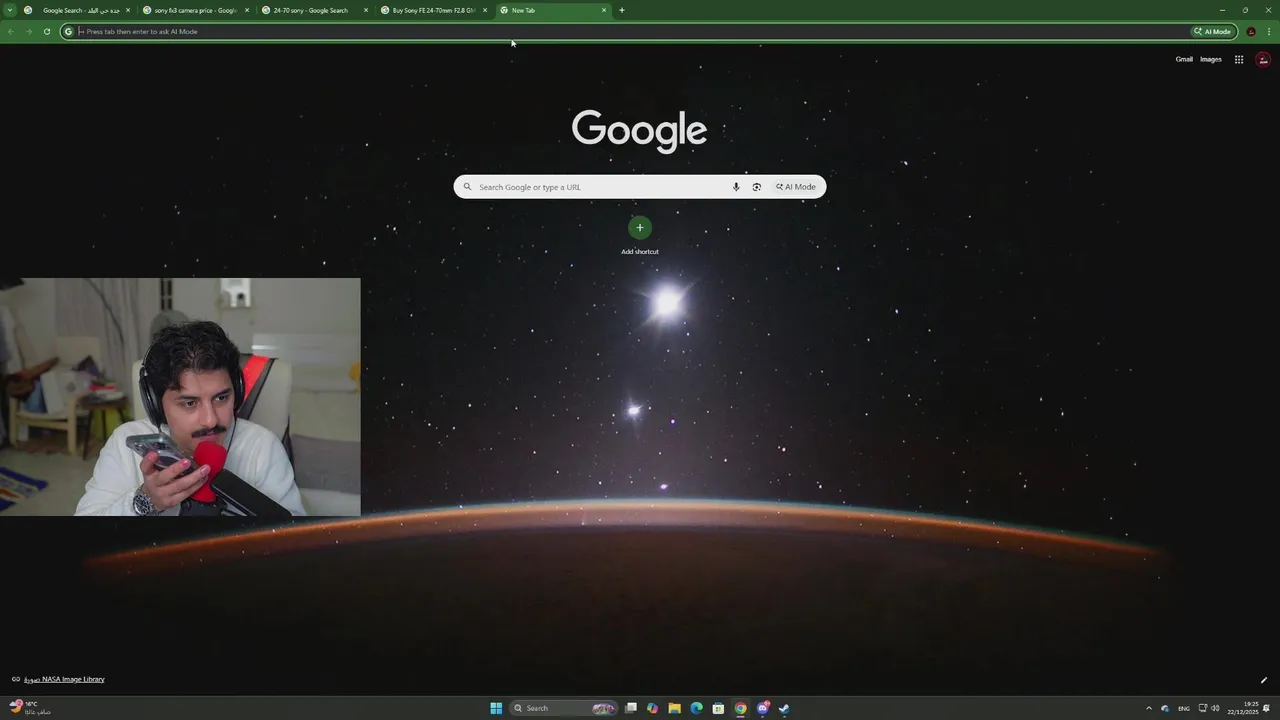Open the Windows Start menu
1280x720 pixels.
pyautogui.click(x=496, y=708)
